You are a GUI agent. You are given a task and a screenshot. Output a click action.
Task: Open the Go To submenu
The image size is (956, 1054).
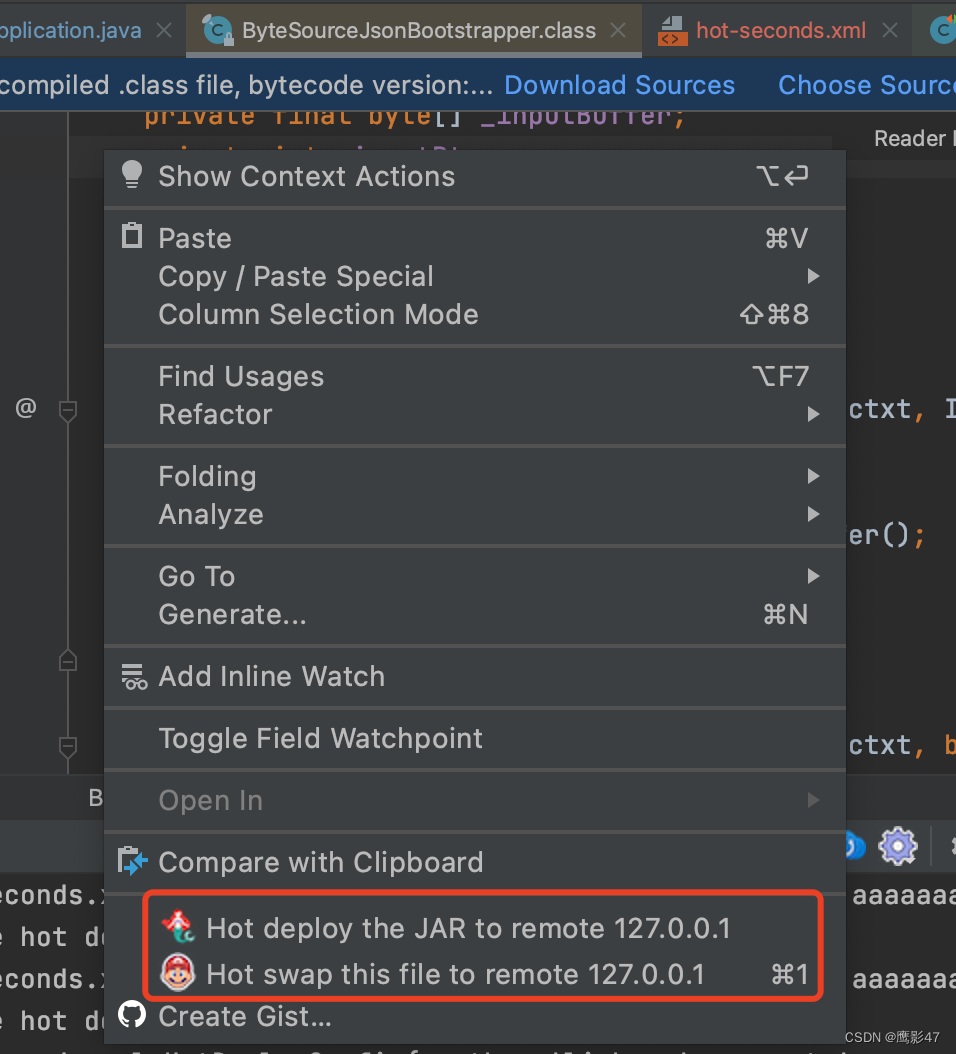[196, 576]
